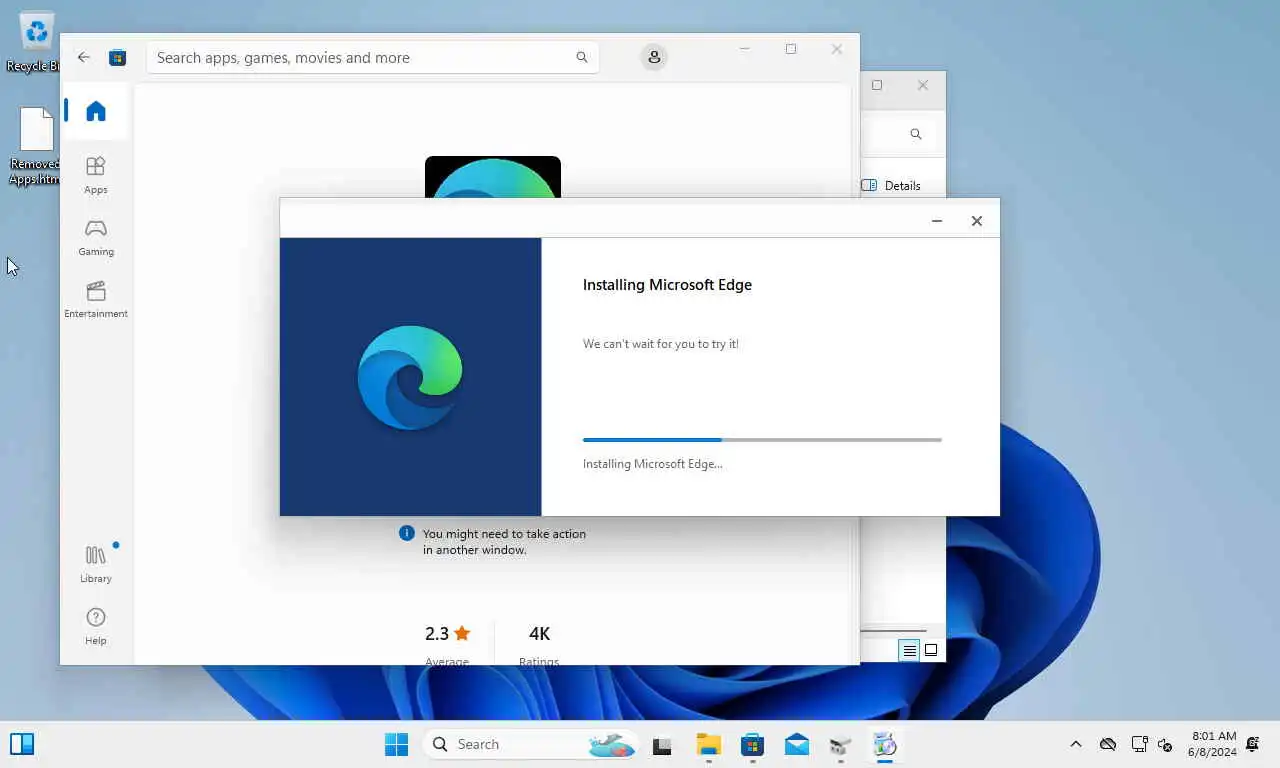Click the network tray icon
Image resolution: width=1280 pixels, height=768 pixels.
(1139, 744)
